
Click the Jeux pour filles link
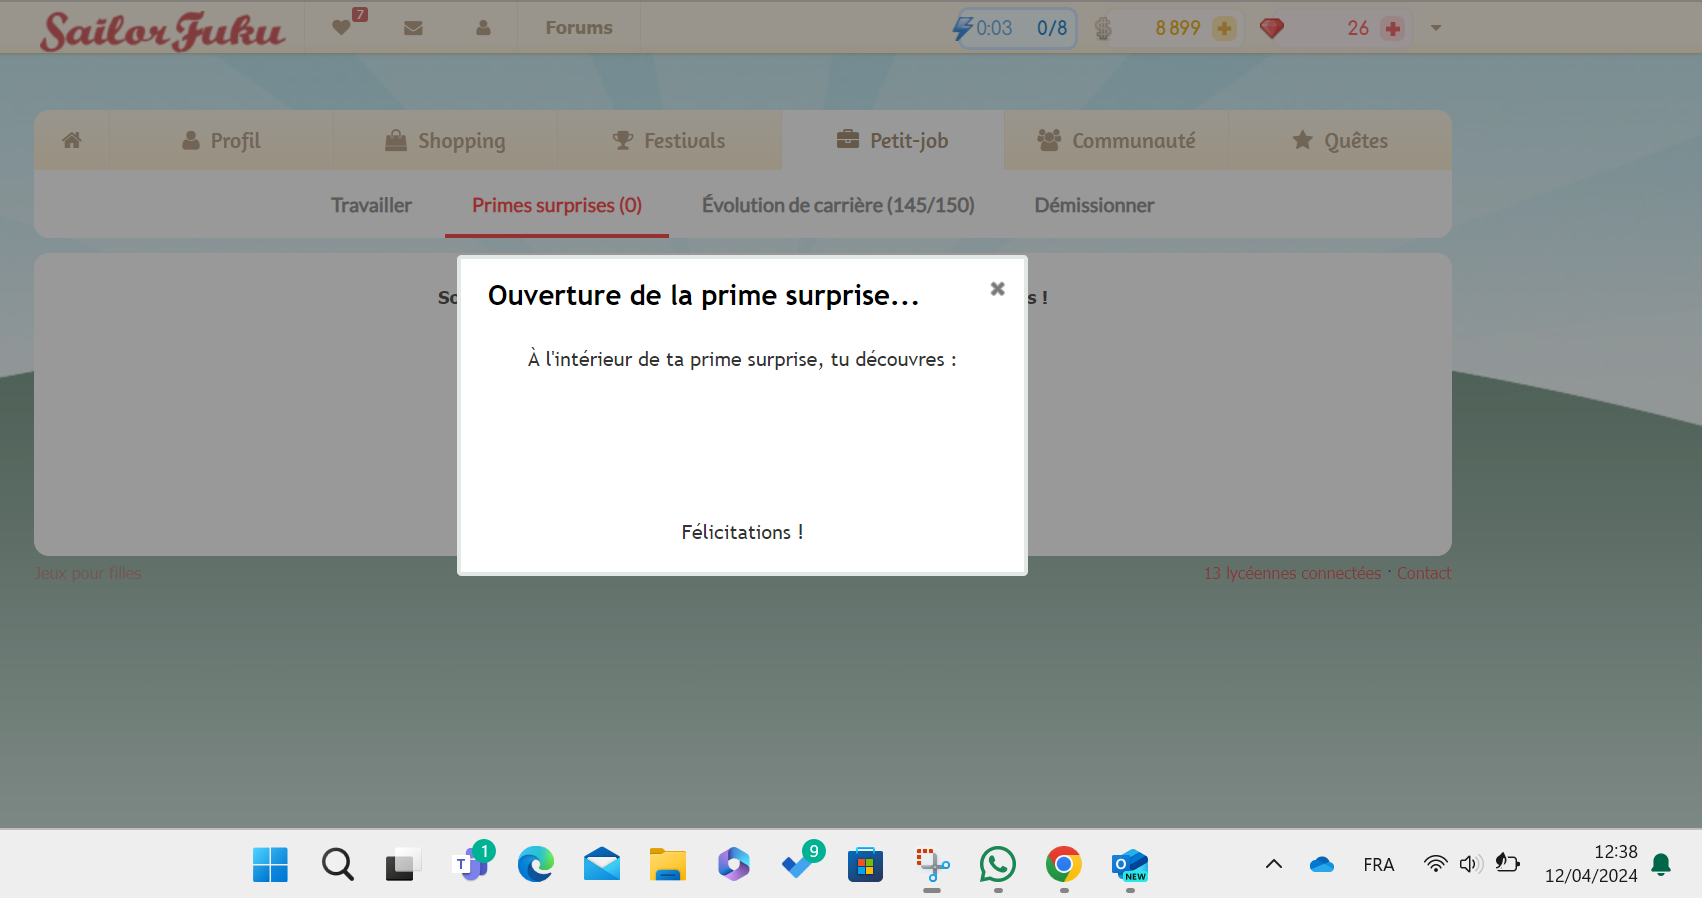coord(88,573)
